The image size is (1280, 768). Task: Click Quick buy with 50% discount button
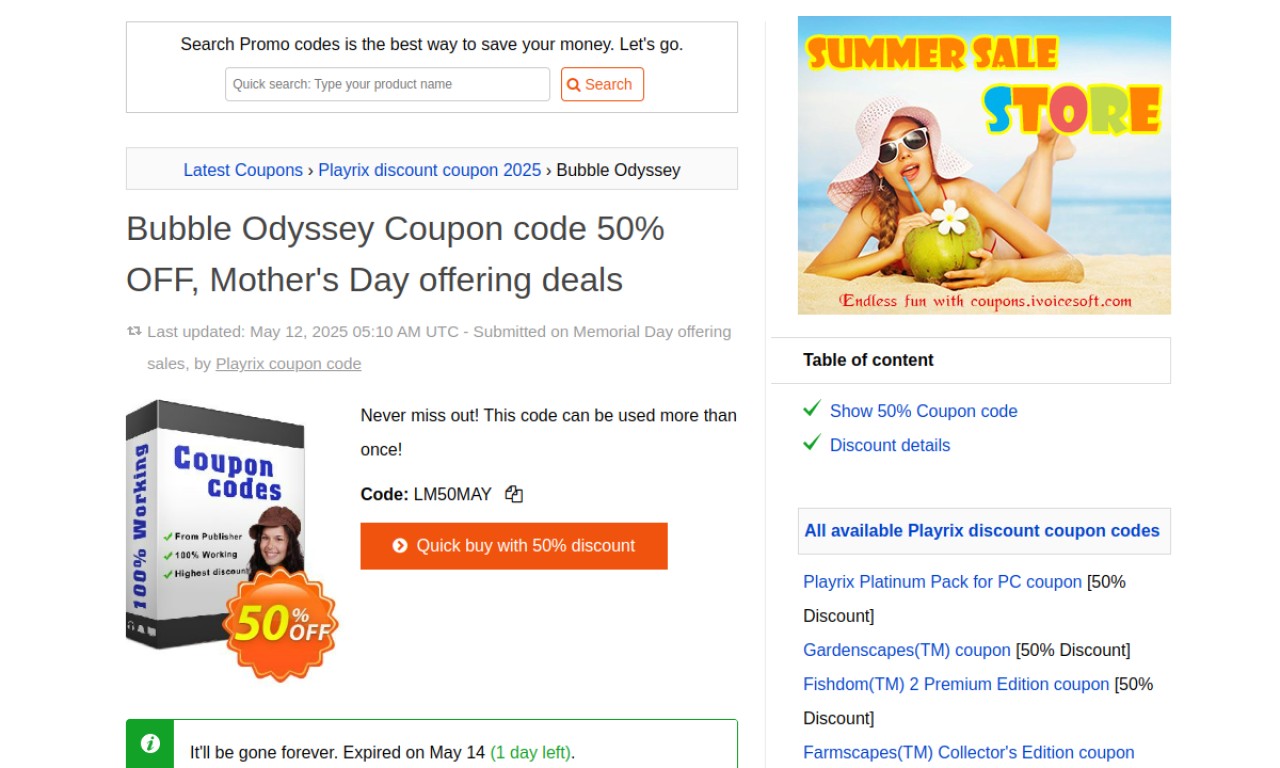[x=514, y=546]
